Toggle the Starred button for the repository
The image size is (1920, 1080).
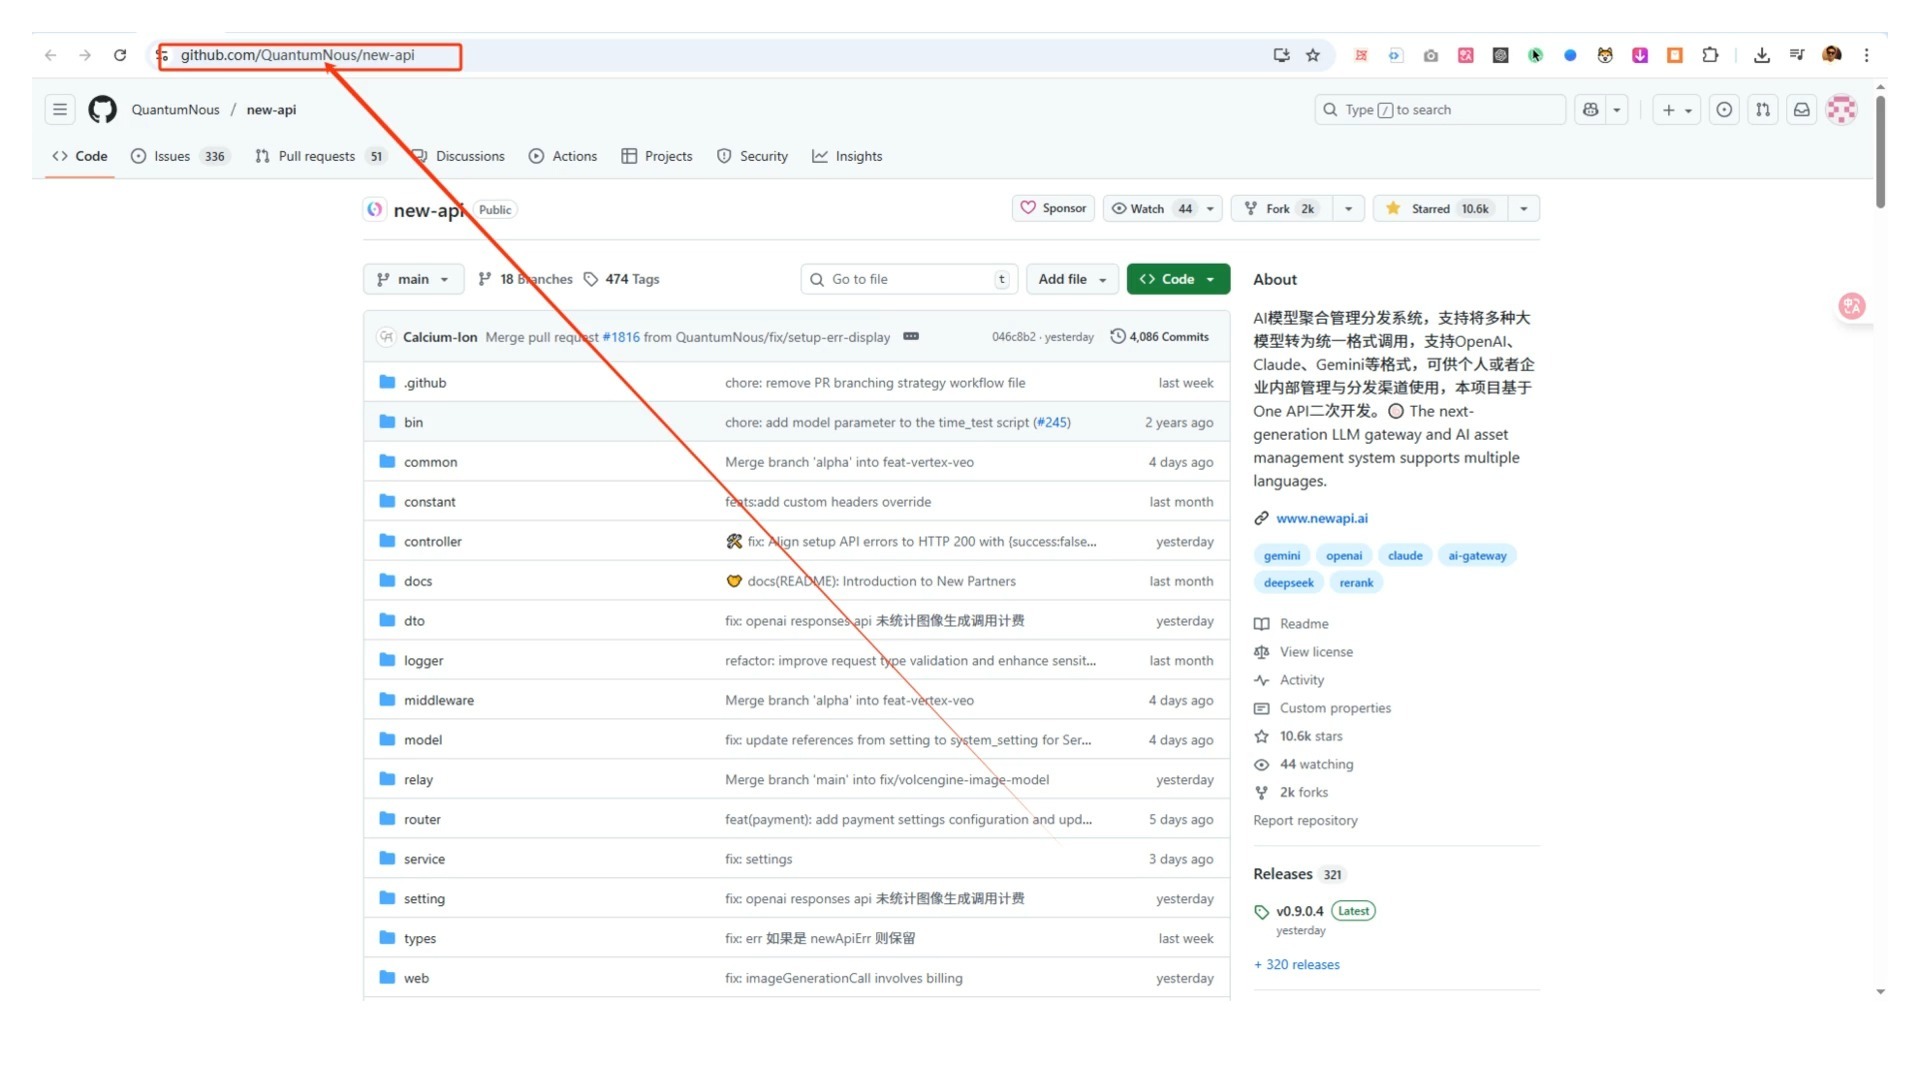1439,208
